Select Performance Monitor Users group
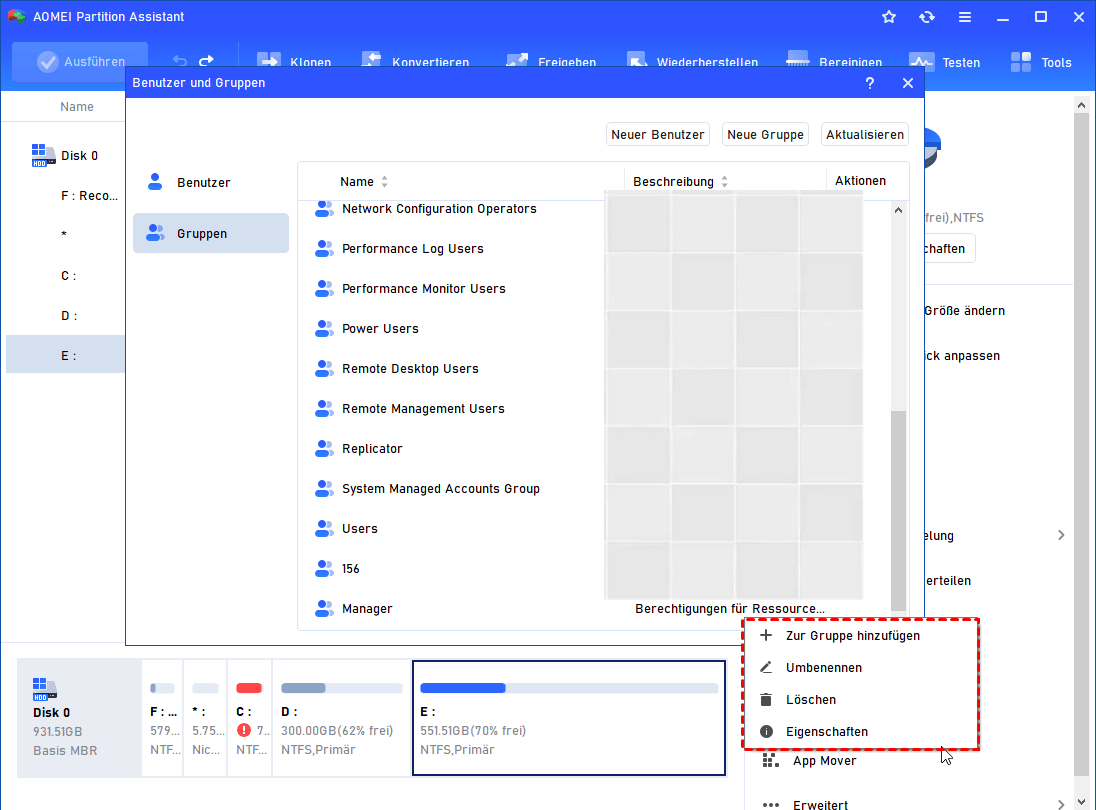This screenshot has width=1096, height=810. (x=424, y=289)
